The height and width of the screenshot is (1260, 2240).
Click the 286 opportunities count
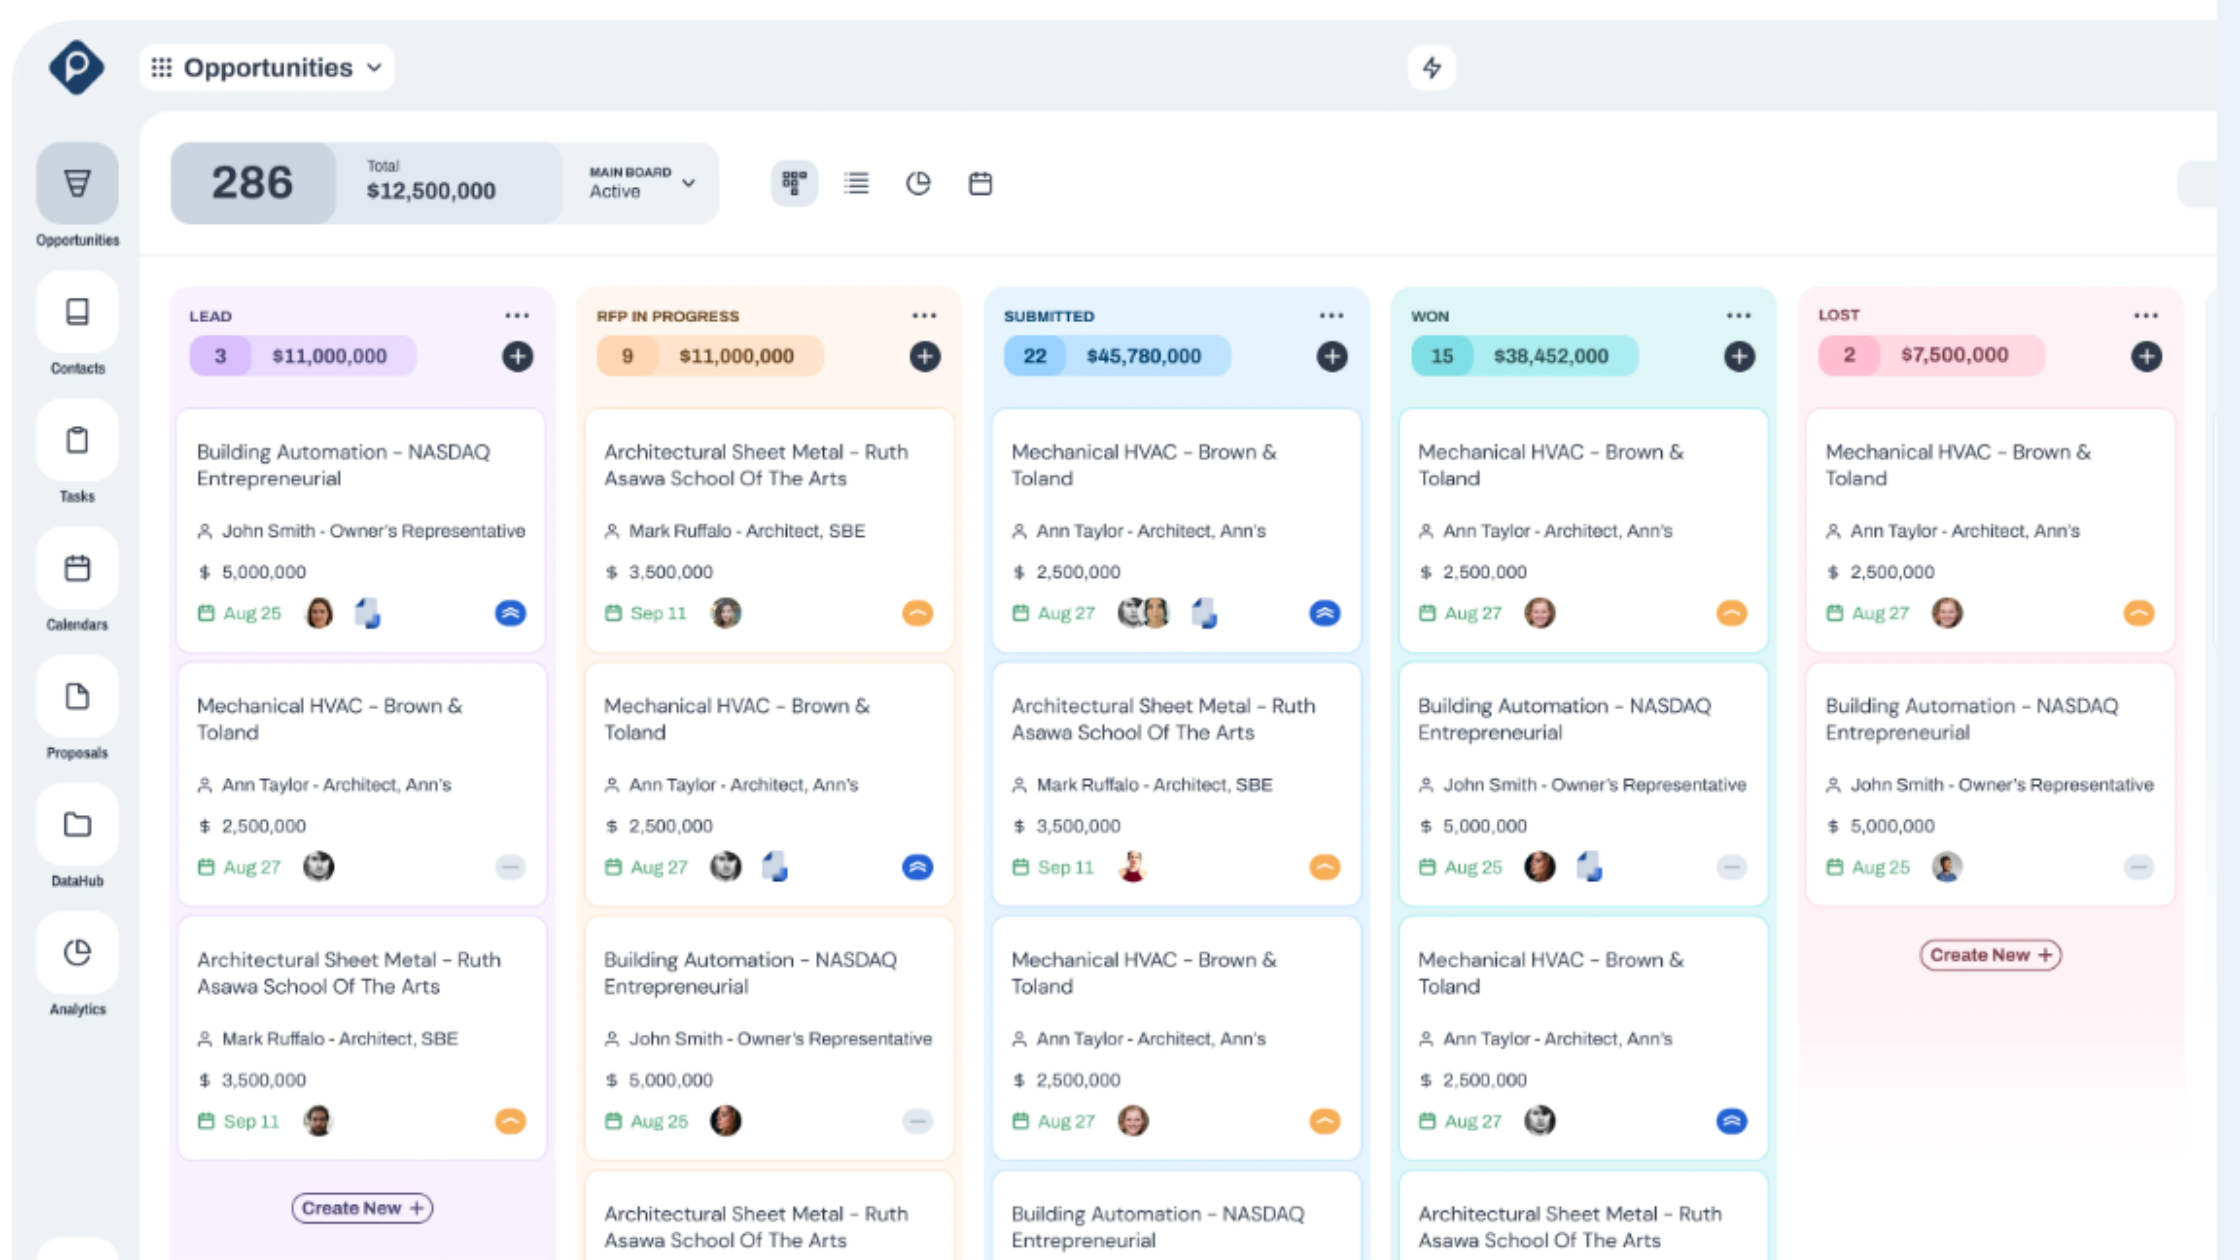point(252,183)
